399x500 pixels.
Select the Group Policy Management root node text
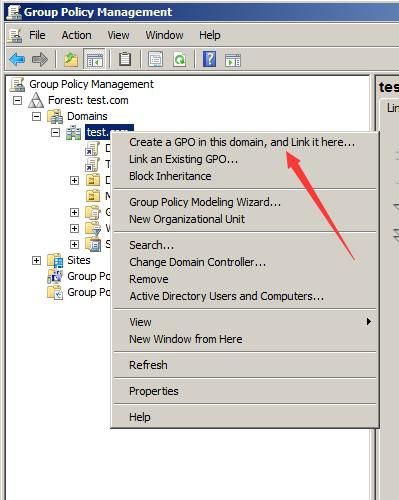pyautogui.click(x=91, y=84)
